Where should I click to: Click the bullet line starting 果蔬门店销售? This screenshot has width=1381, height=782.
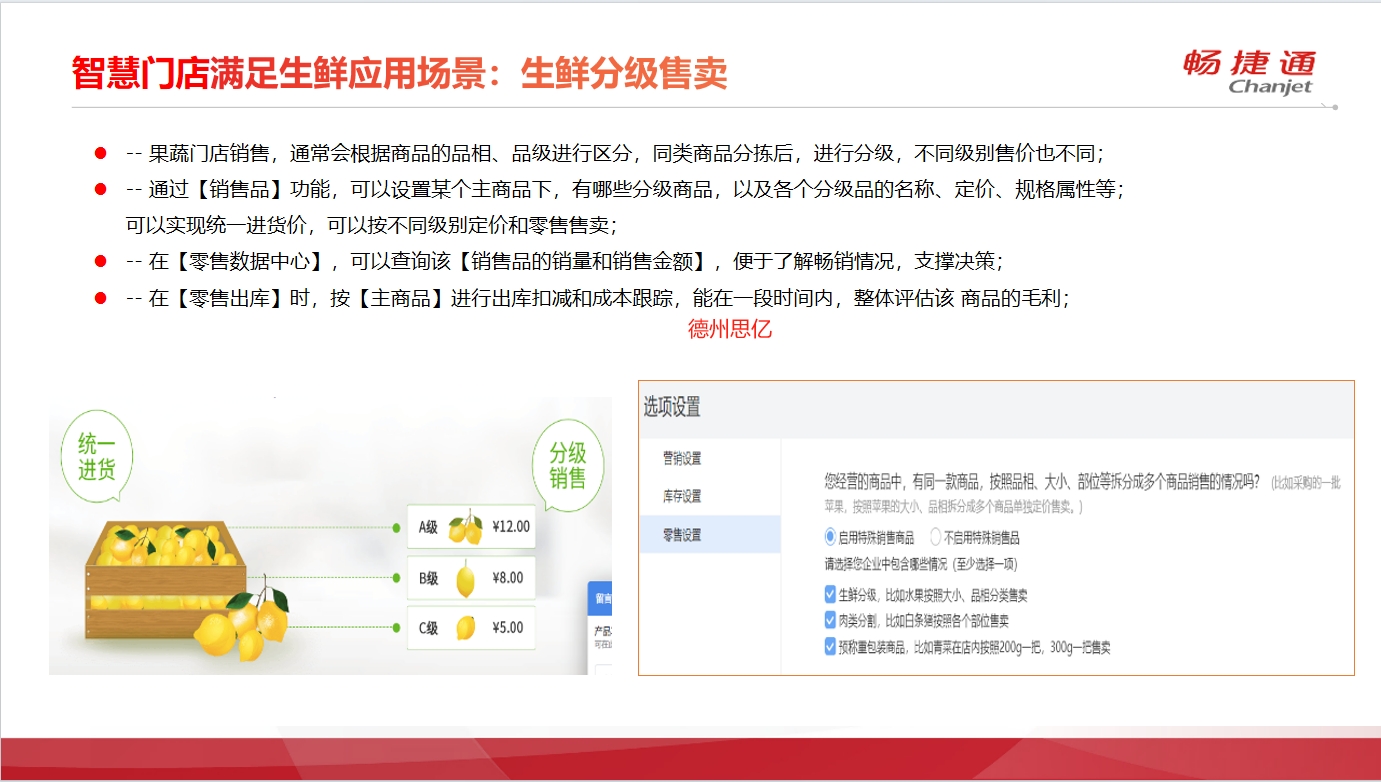coord(614,154)
